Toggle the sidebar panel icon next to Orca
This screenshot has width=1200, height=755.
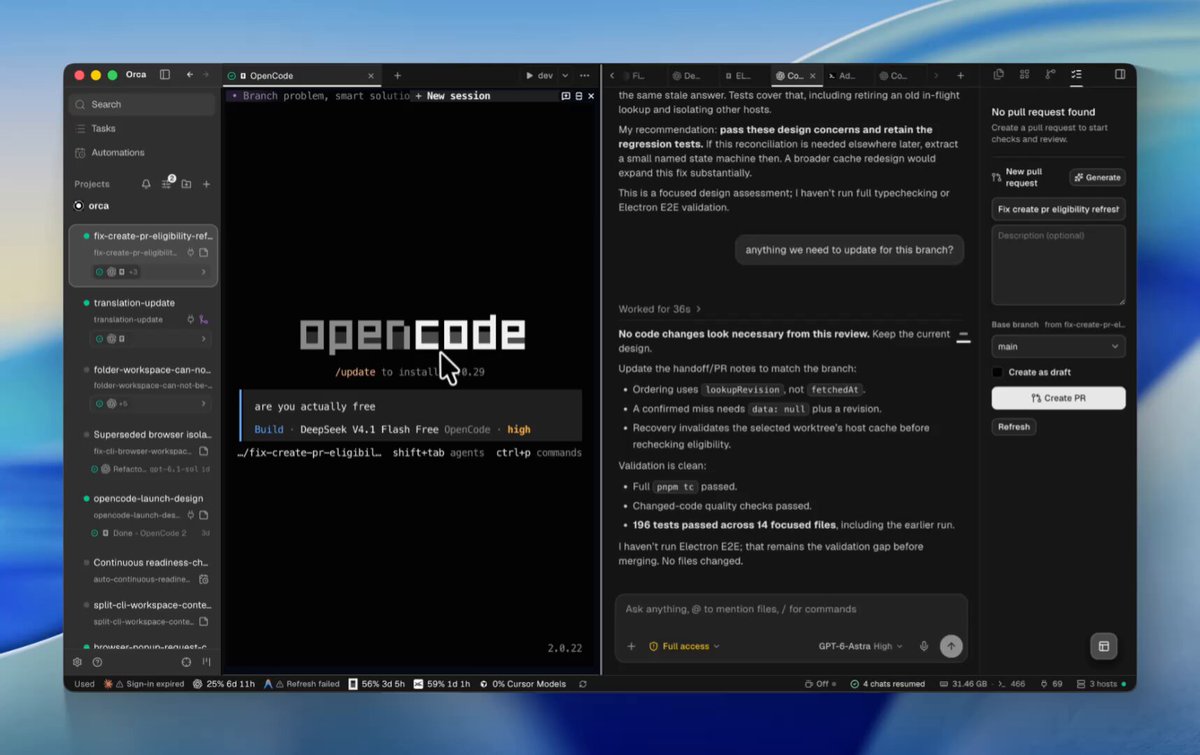point(165,75)
